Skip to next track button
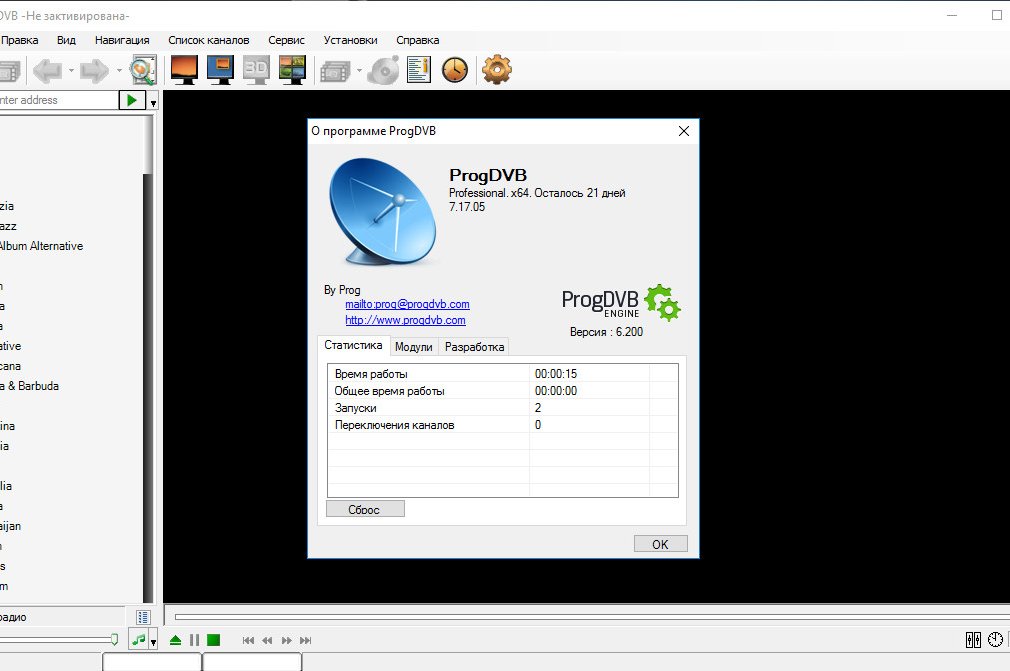The width and height of the screenshot is (1010, 671). 306,640
